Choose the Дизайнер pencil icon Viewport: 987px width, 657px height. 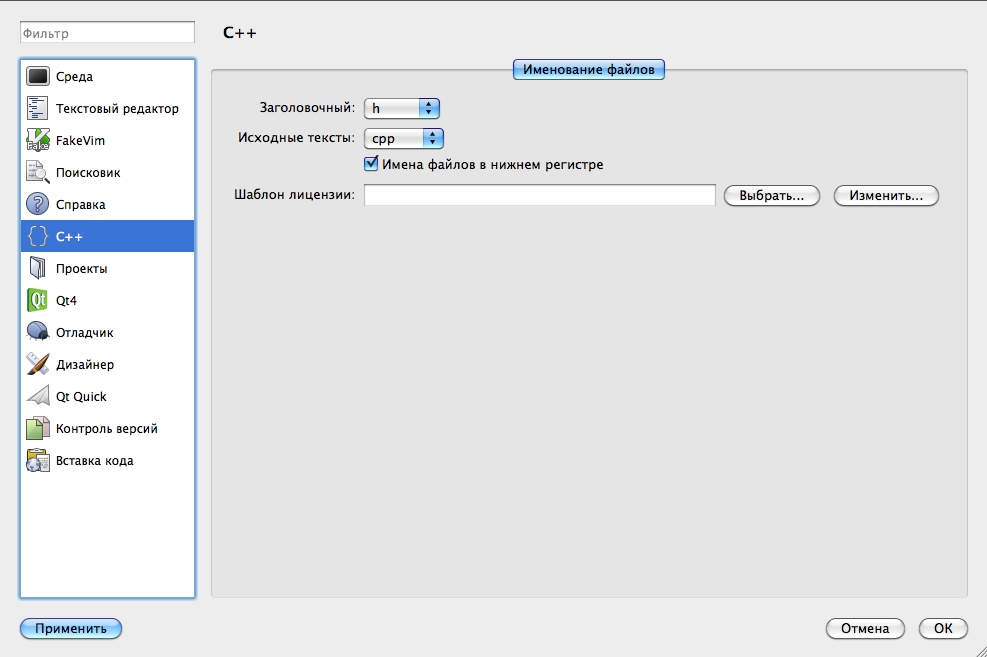point(38,364)
